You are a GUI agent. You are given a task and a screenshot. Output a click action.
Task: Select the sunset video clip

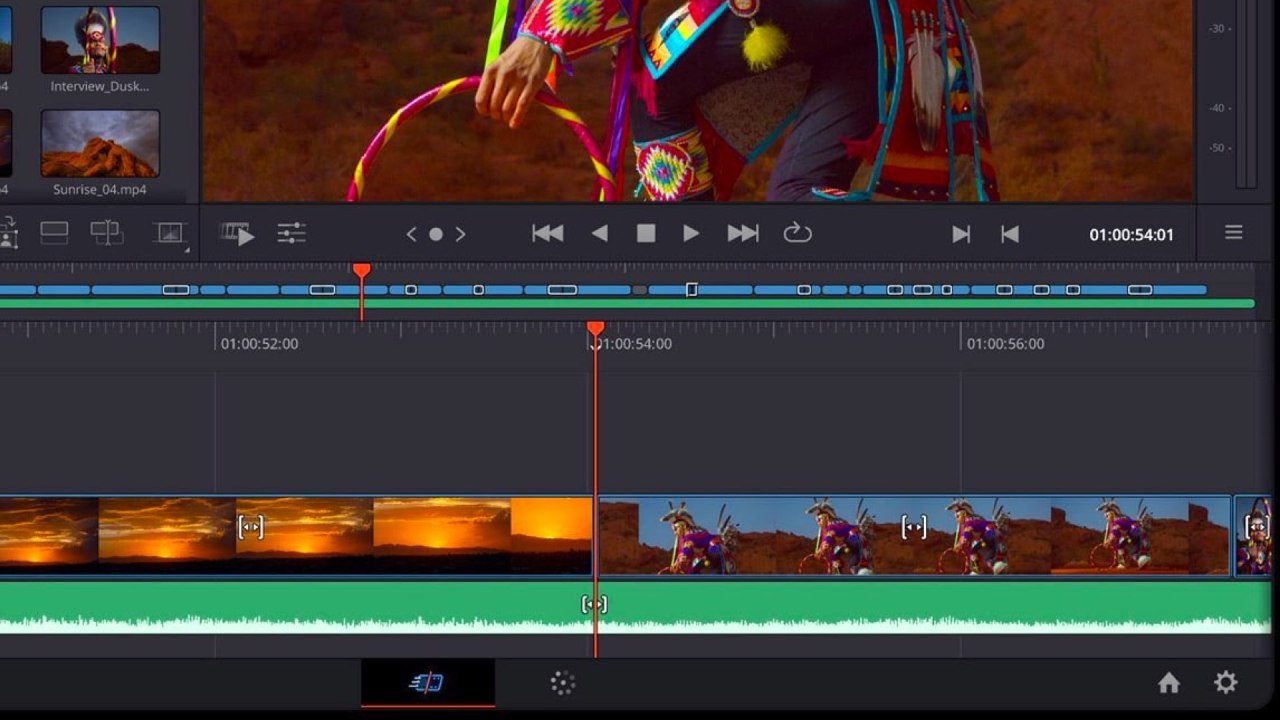coord(296,536)
